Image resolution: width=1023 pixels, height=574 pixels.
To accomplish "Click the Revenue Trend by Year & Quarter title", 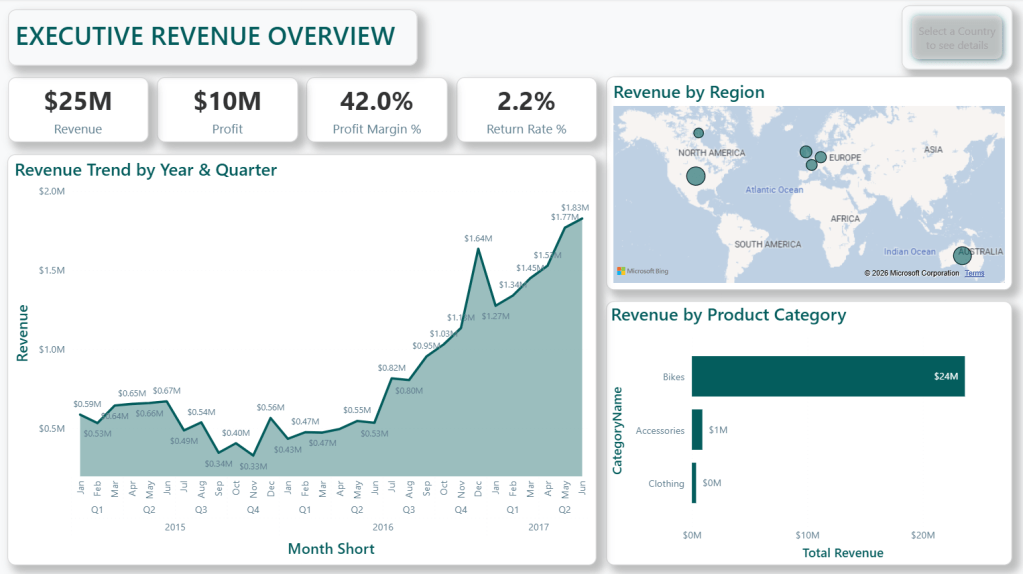I will point(146,170).
